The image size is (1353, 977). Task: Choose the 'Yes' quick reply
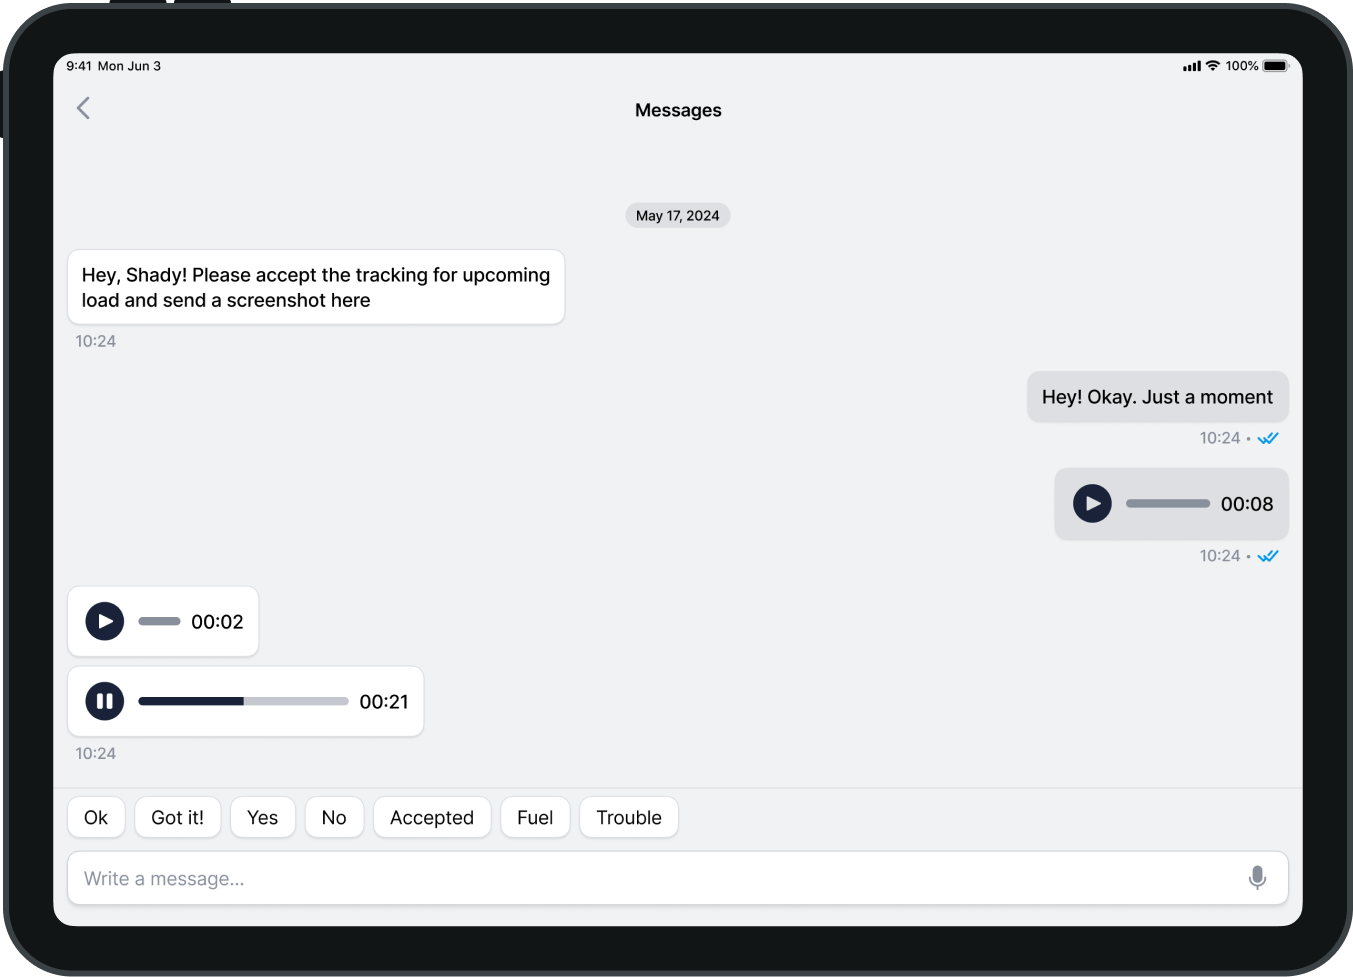coord(262,817)
